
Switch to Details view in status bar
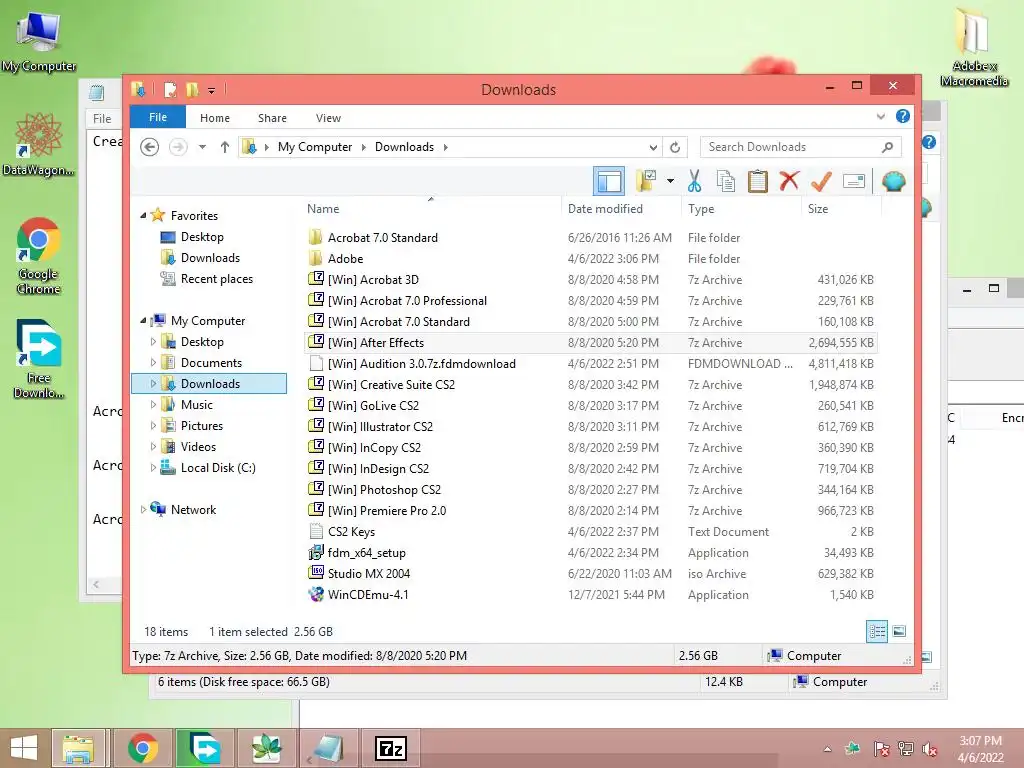pyautogui.click(x=877, y=631)
